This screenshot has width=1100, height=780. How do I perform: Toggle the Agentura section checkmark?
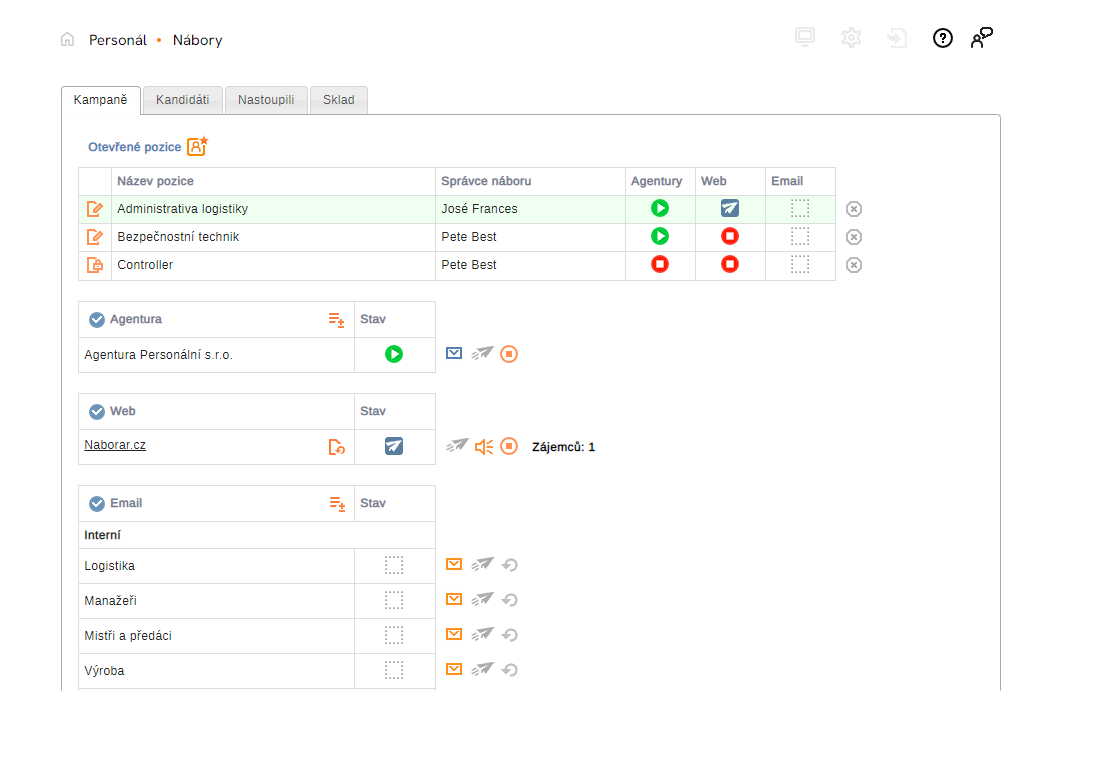pos(97,320)
